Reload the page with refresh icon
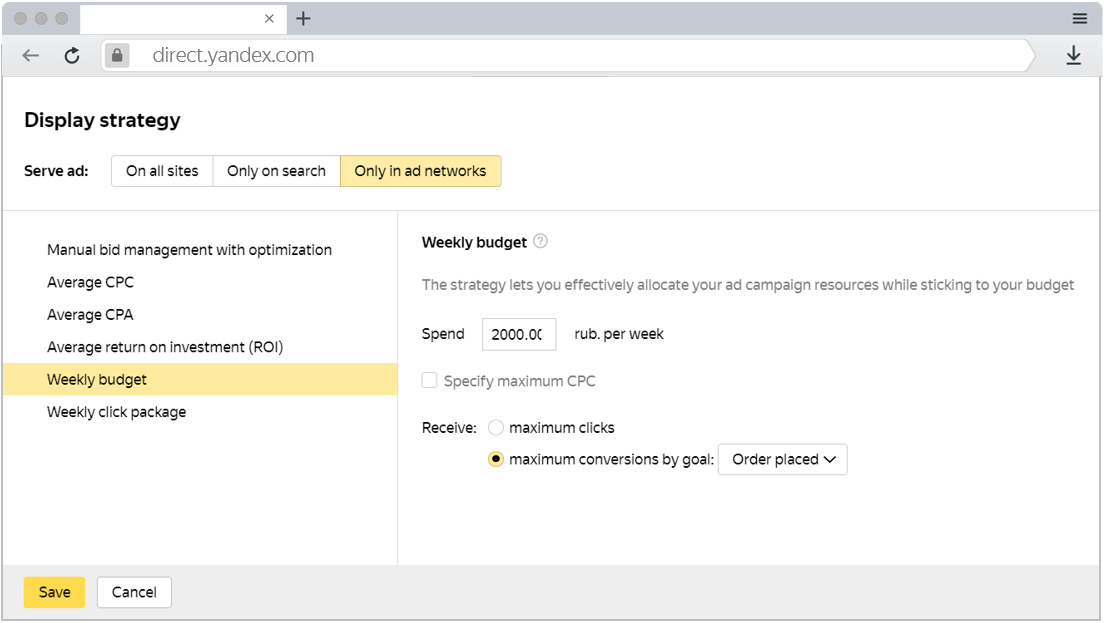 click(72, 56)
